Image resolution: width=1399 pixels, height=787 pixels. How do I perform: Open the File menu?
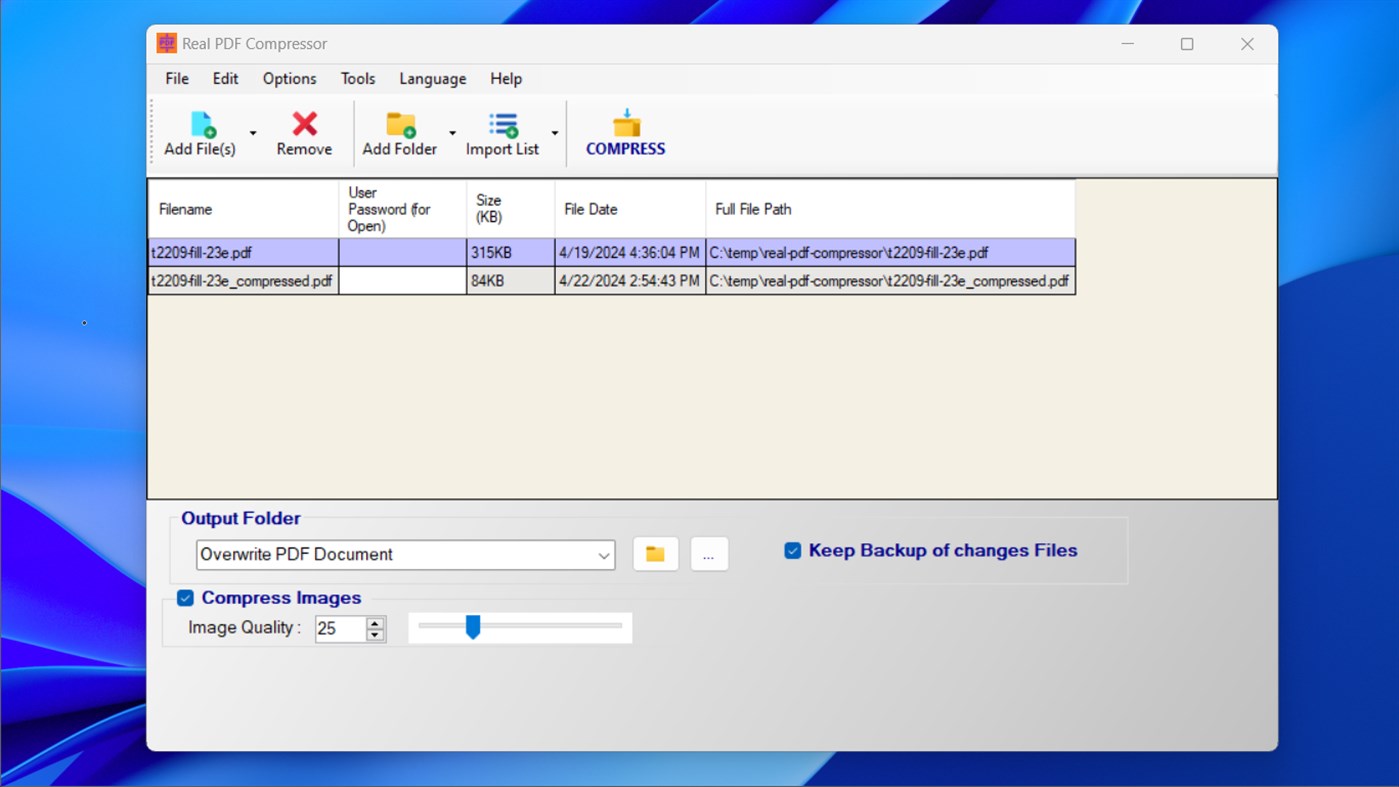(176, 78)
